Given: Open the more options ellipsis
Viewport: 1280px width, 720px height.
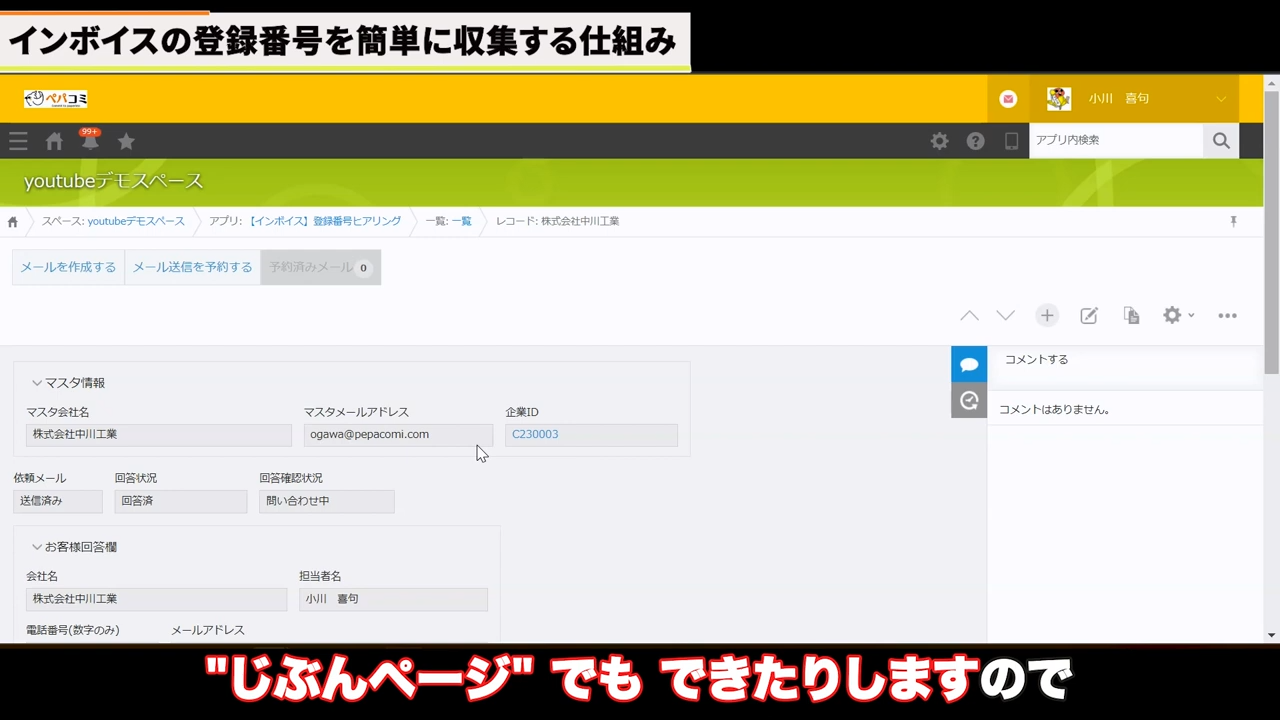Looking at the screenshot, I should [x=1227, y=315].
